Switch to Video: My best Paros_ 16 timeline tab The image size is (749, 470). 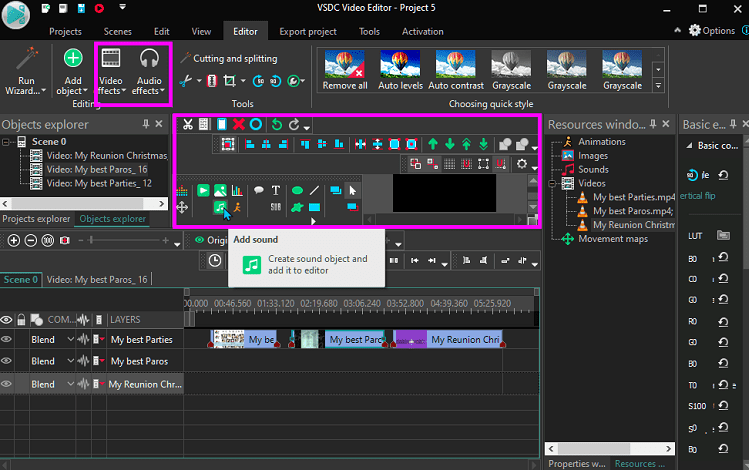click(x=97, y=279)
